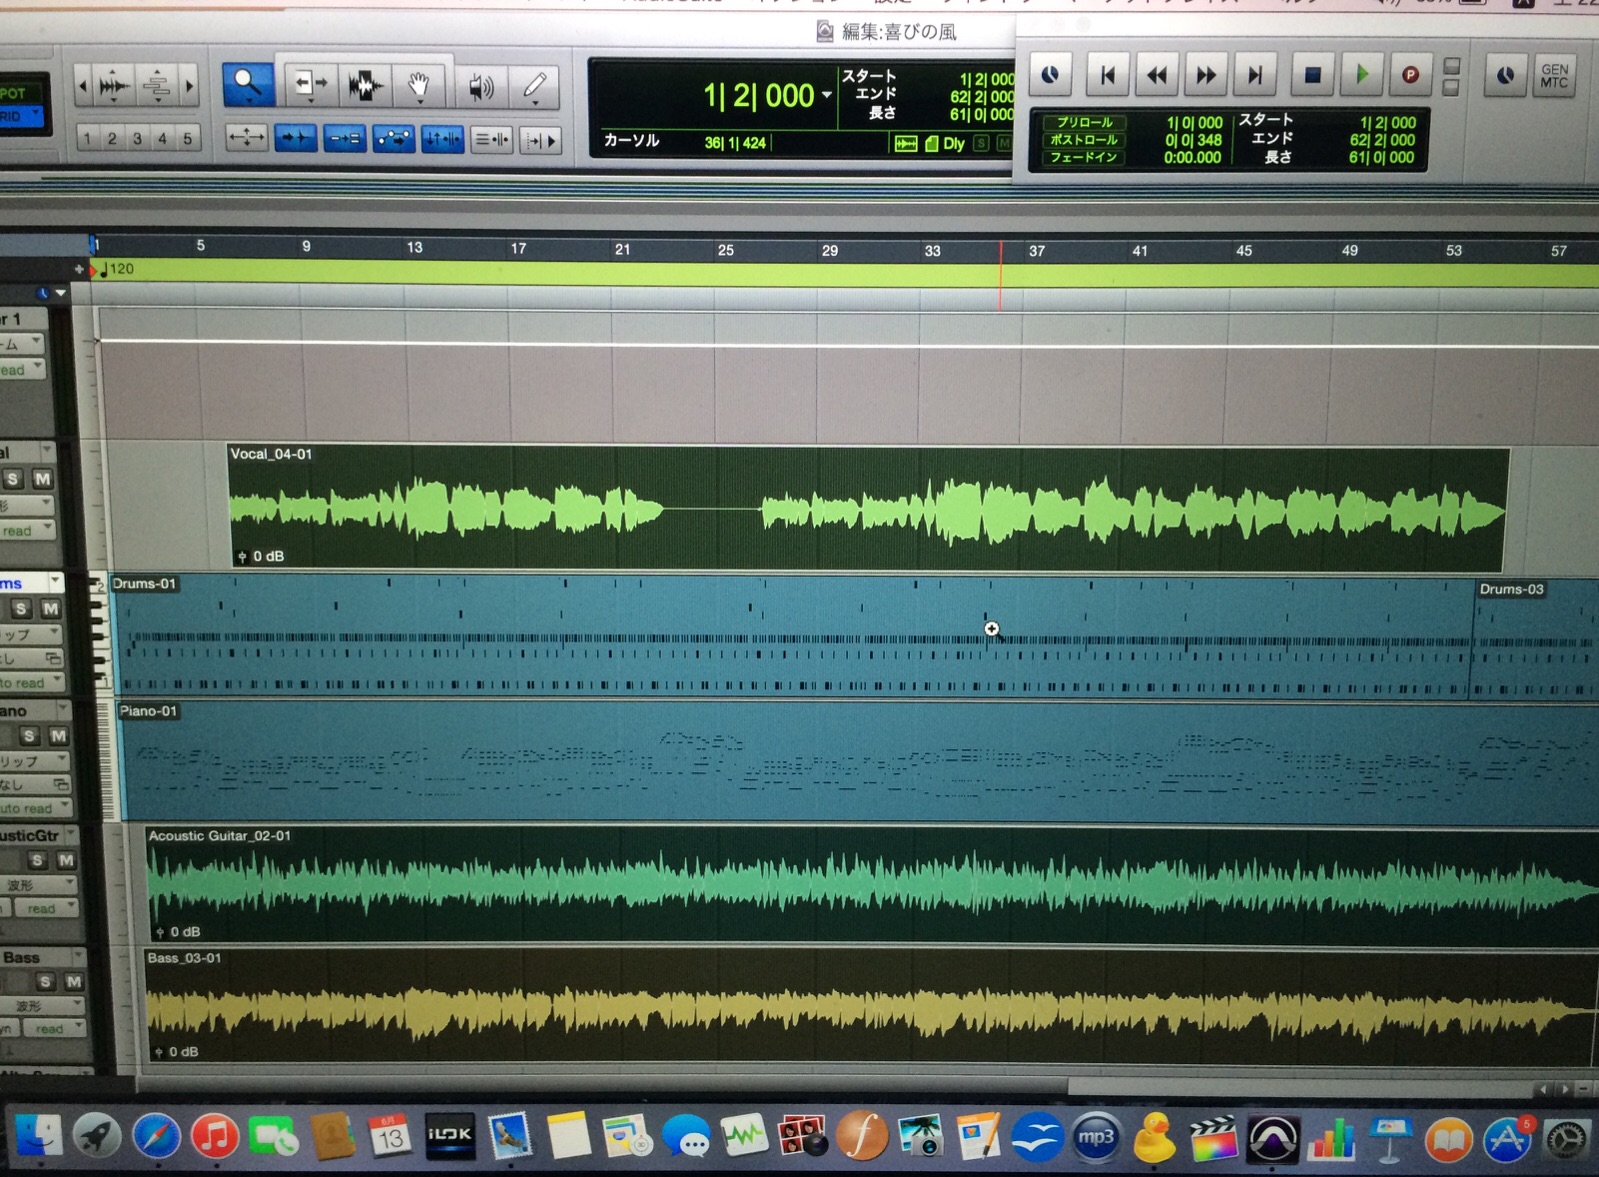This screenshot has height=1177, width=1599.
Task: Select the Zoomer magnifying glass tool
Action: [x=247, y=84]
